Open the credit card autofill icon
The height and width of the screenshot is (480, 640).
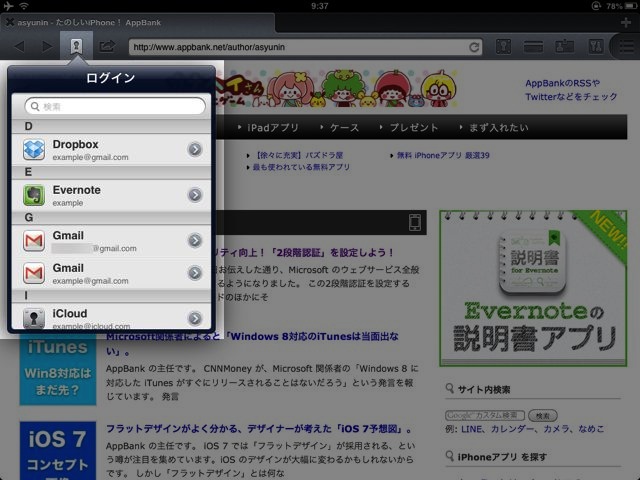(533, 47)
